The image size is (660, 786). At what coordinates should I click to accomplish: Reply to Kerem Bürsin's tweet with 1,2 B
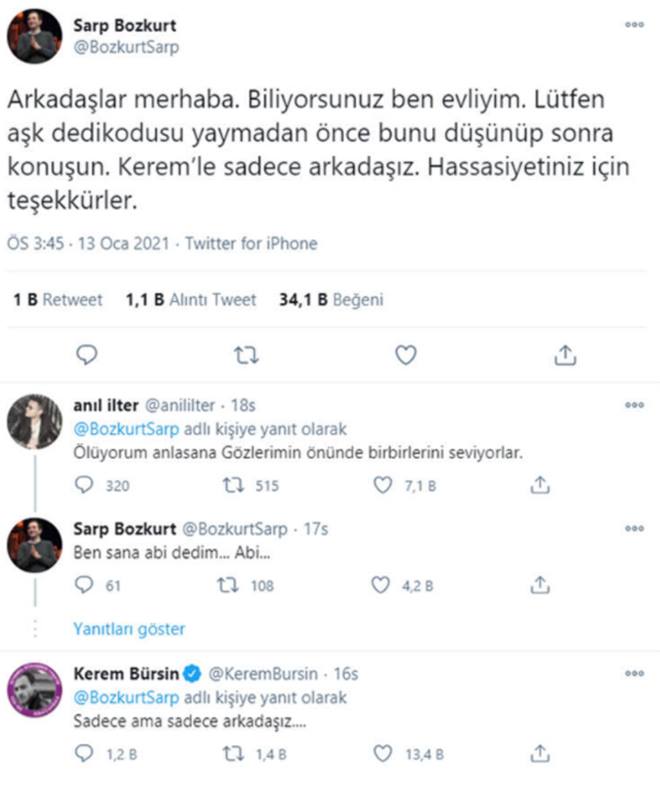(x=84, y=753)
